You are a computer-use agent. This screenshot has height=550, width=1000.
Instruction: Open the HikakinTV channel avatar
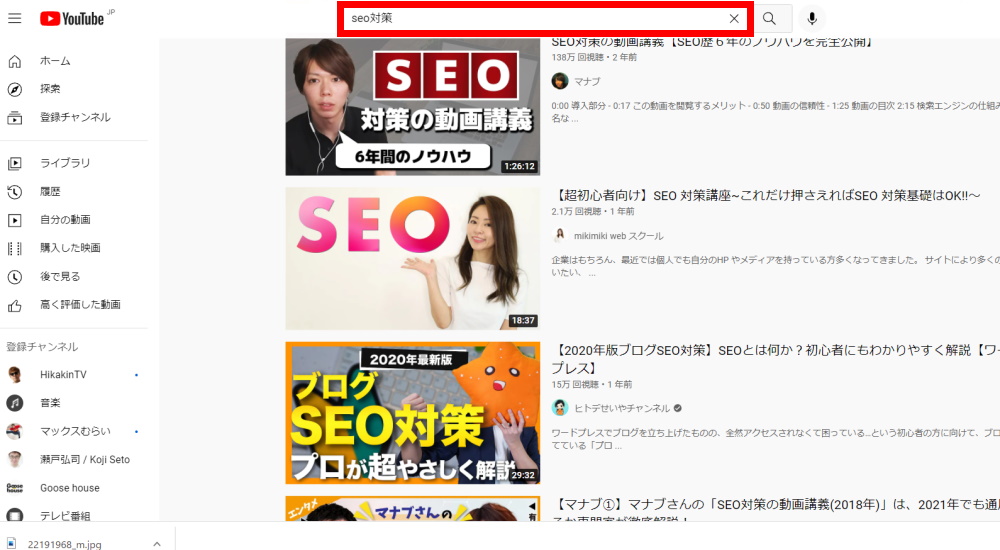coord(15,375)
